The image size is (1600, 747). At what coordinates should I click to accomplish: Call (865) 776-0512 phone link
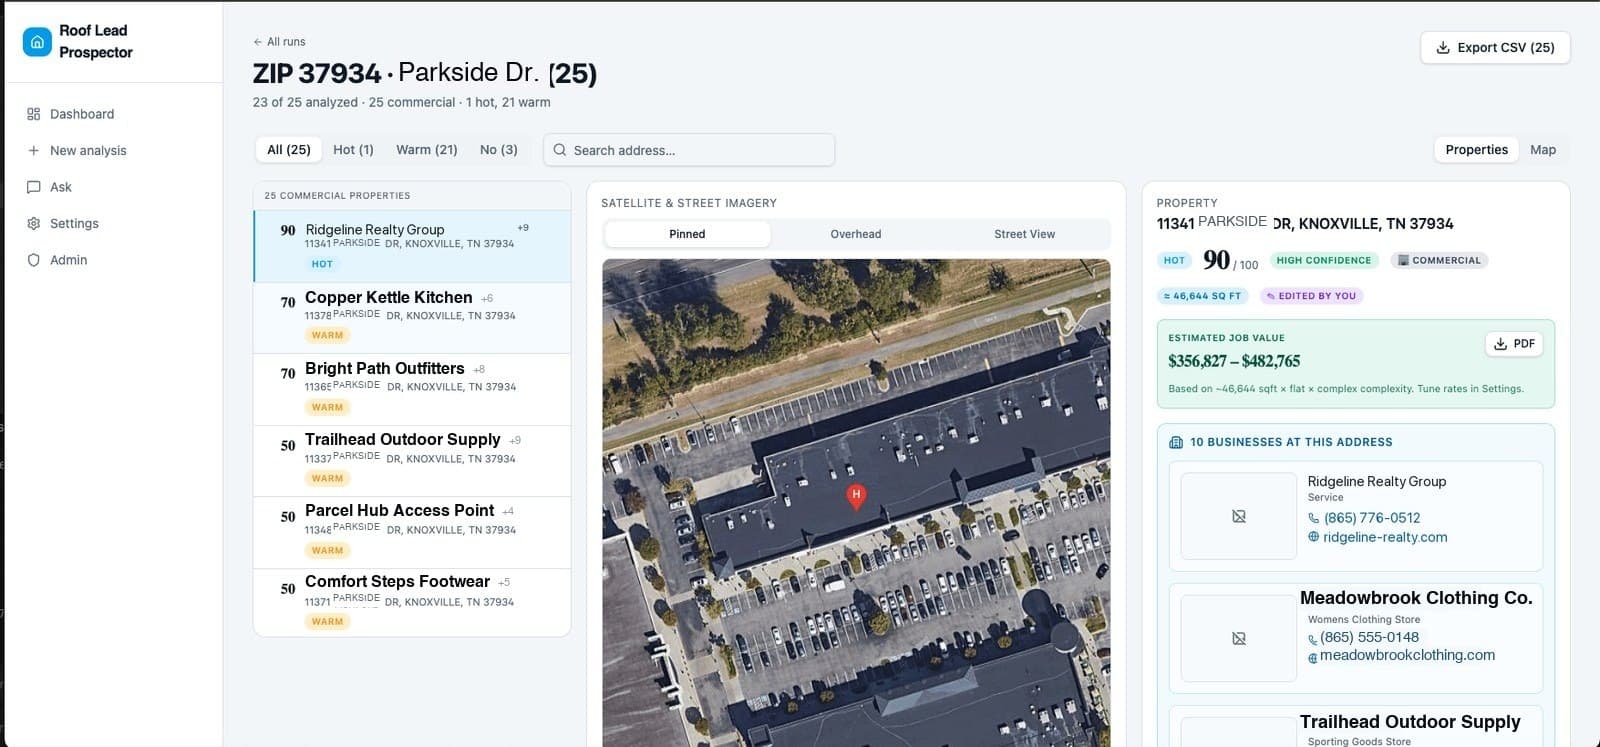(x=1372, y=518)
